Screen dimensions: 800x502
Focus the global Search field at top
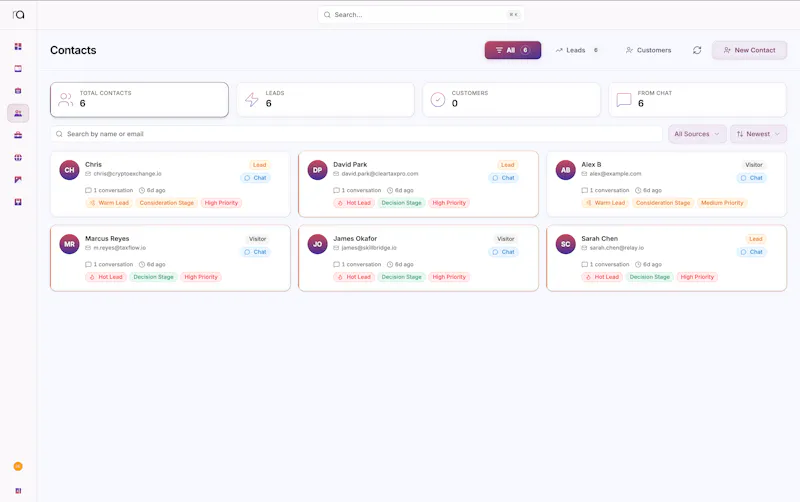421,15
